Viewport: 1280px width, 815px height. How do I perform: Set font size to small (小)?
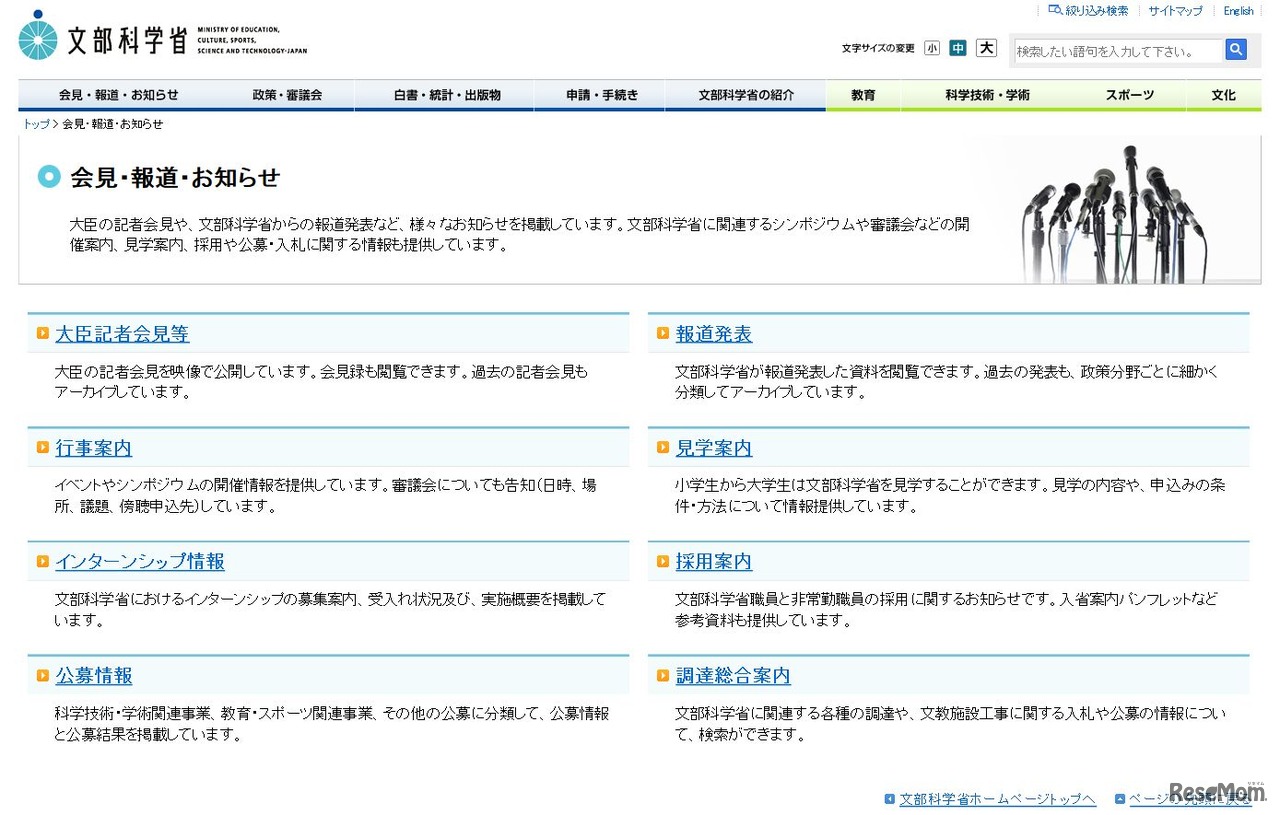[932, 48]
